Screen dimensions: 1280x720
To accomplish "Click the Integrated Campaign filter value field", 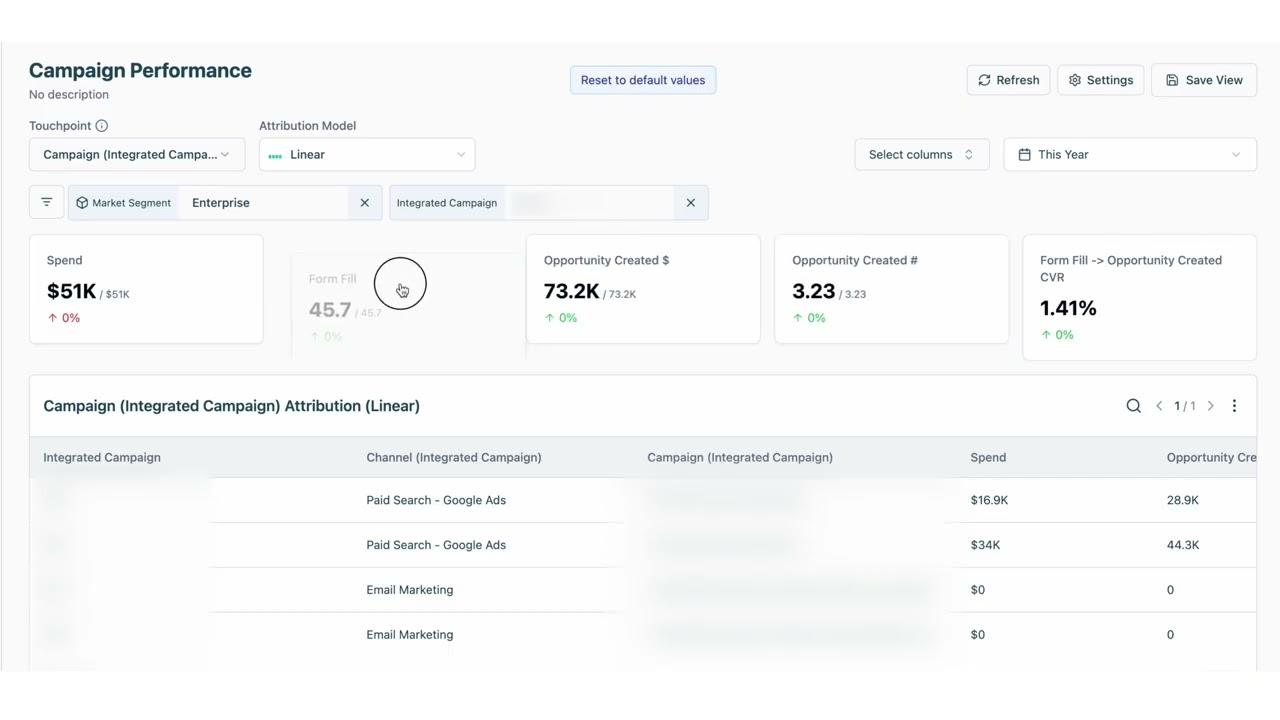I will (590, 203).
